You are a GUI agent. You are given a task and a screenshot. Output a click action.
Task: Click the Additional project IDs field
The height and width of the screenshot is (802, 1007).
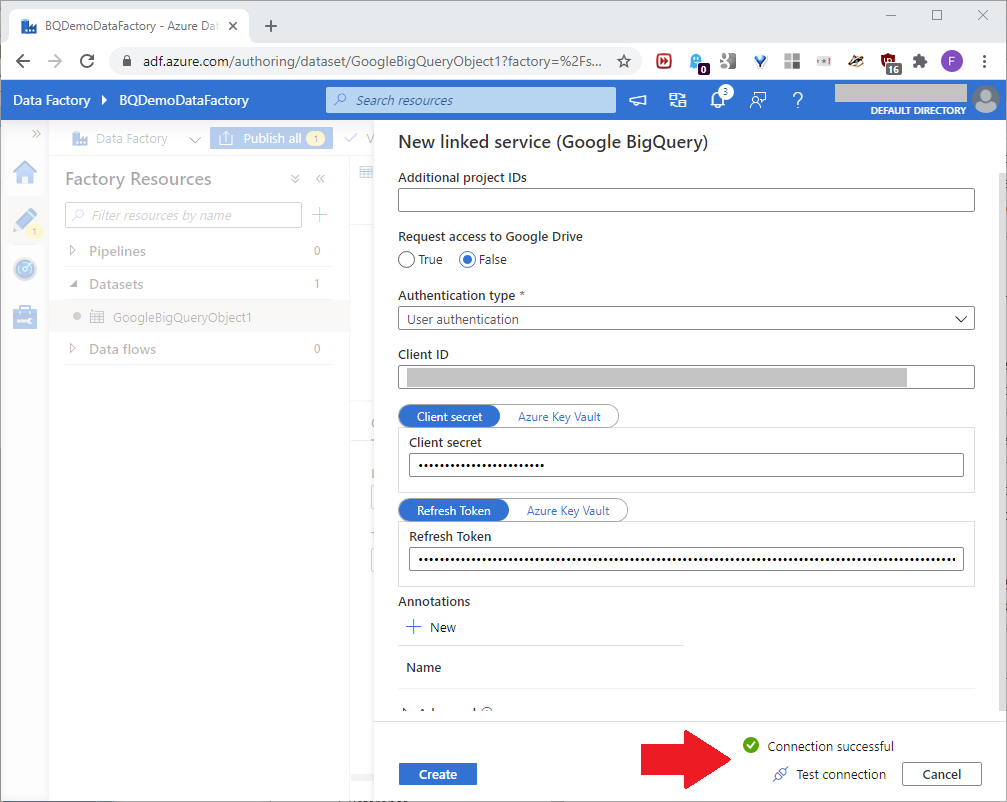686,200
